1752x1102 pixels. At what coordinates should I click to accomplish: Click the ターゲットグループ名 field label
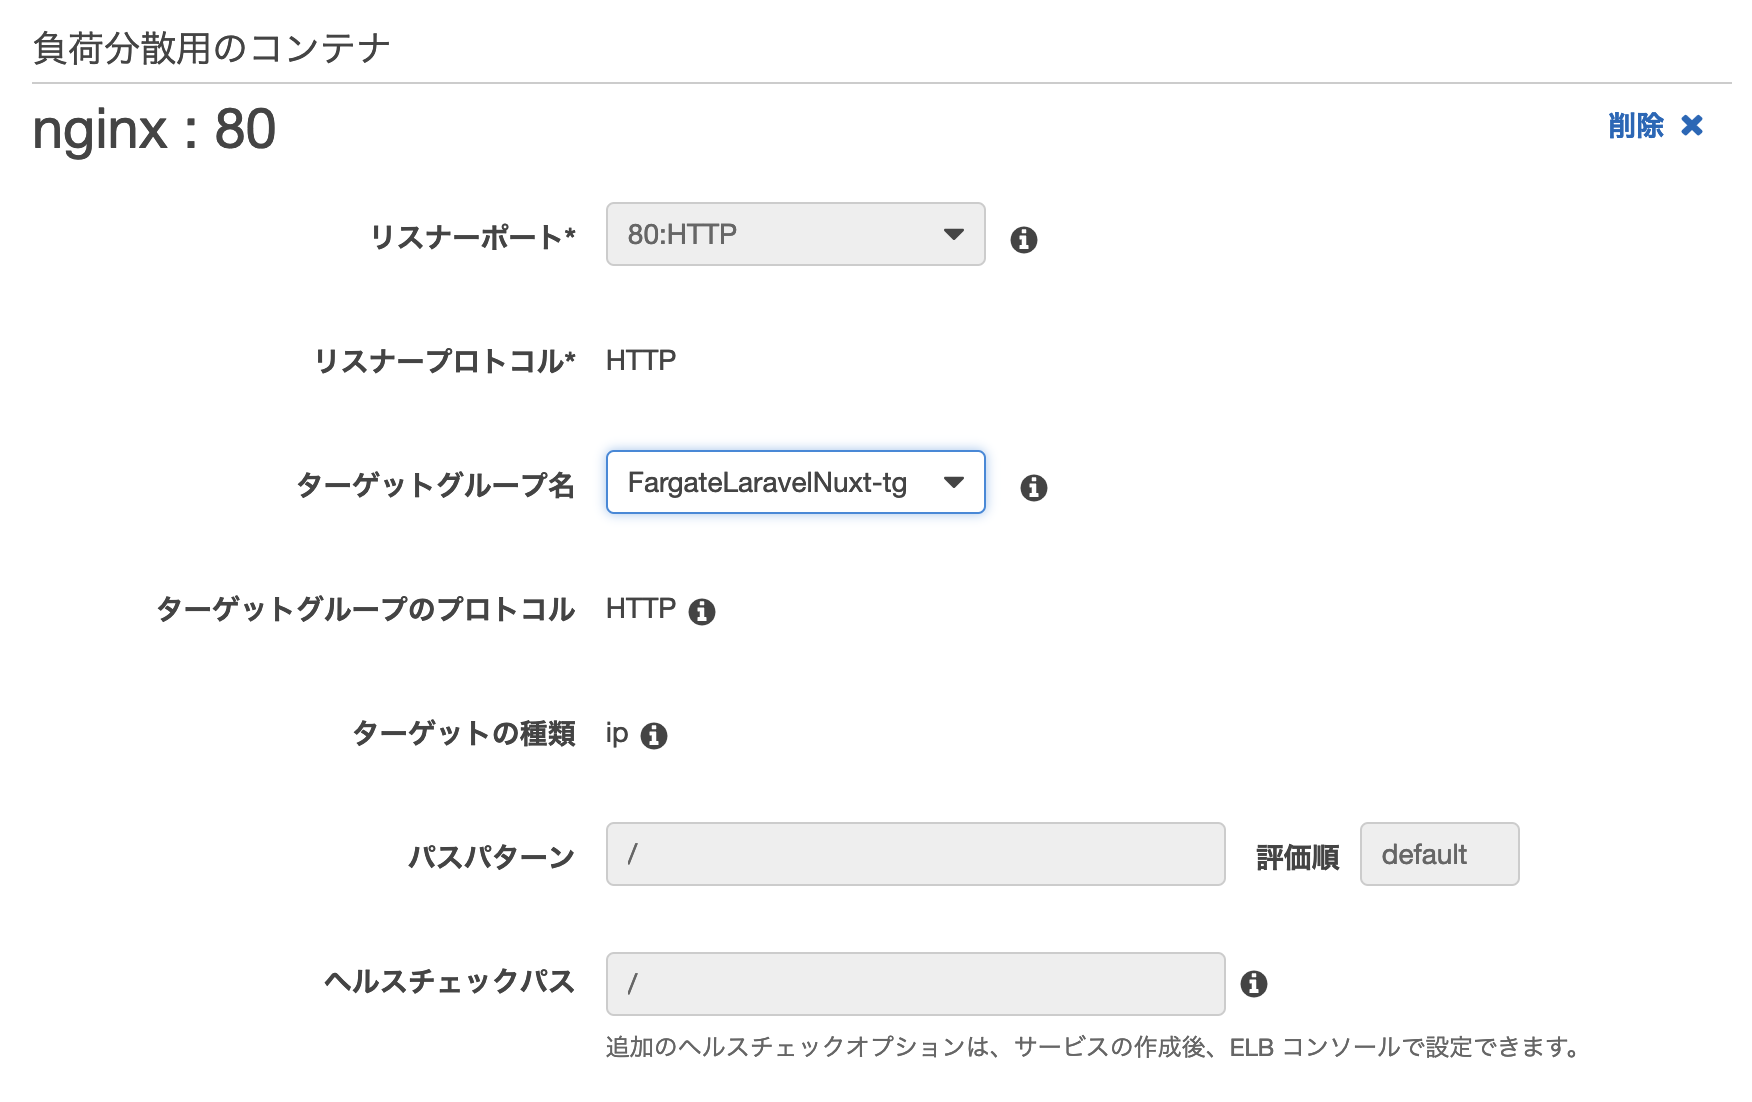pos(435,485)
